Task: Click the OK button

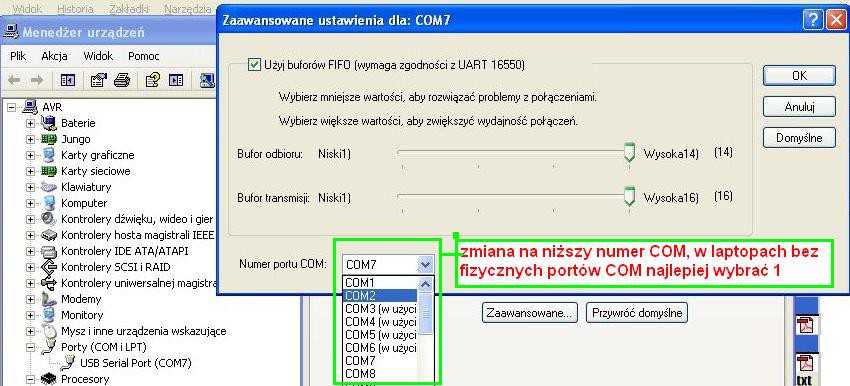Action: tap(799, 76)
